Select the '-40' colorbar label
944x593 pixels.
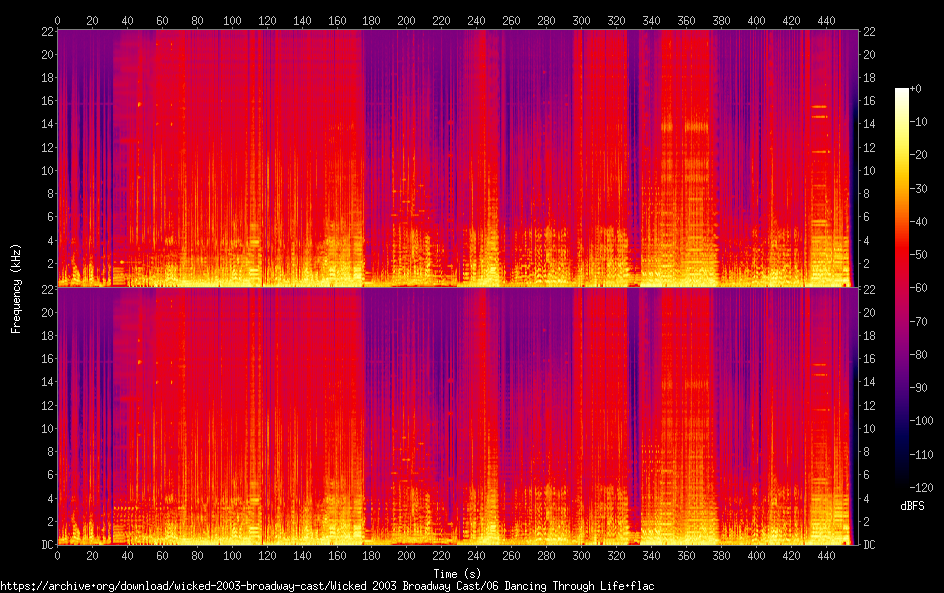click(x=918, y=222)
